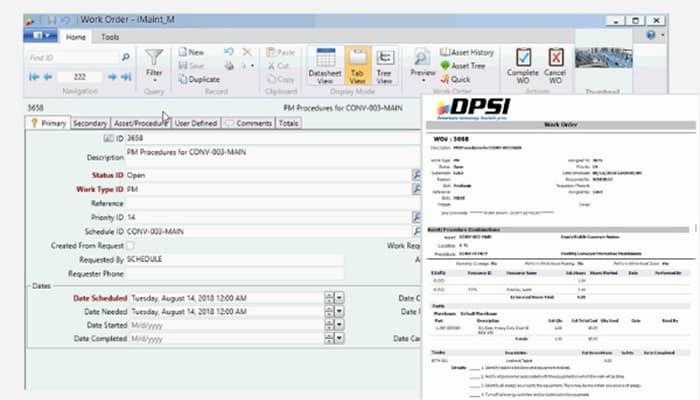Look up Status ID values

click(416, 174)
